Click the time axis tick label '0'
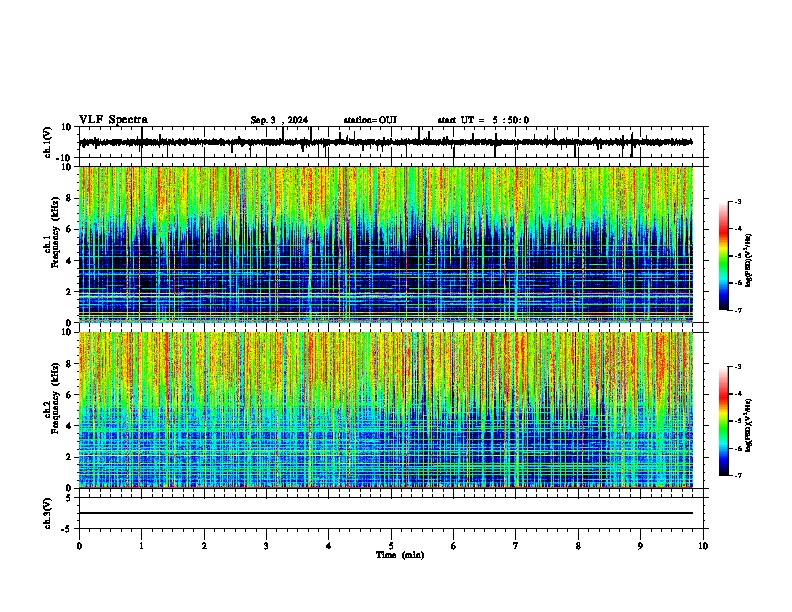This screenshot has height=612, width=792. click(79, 546)
